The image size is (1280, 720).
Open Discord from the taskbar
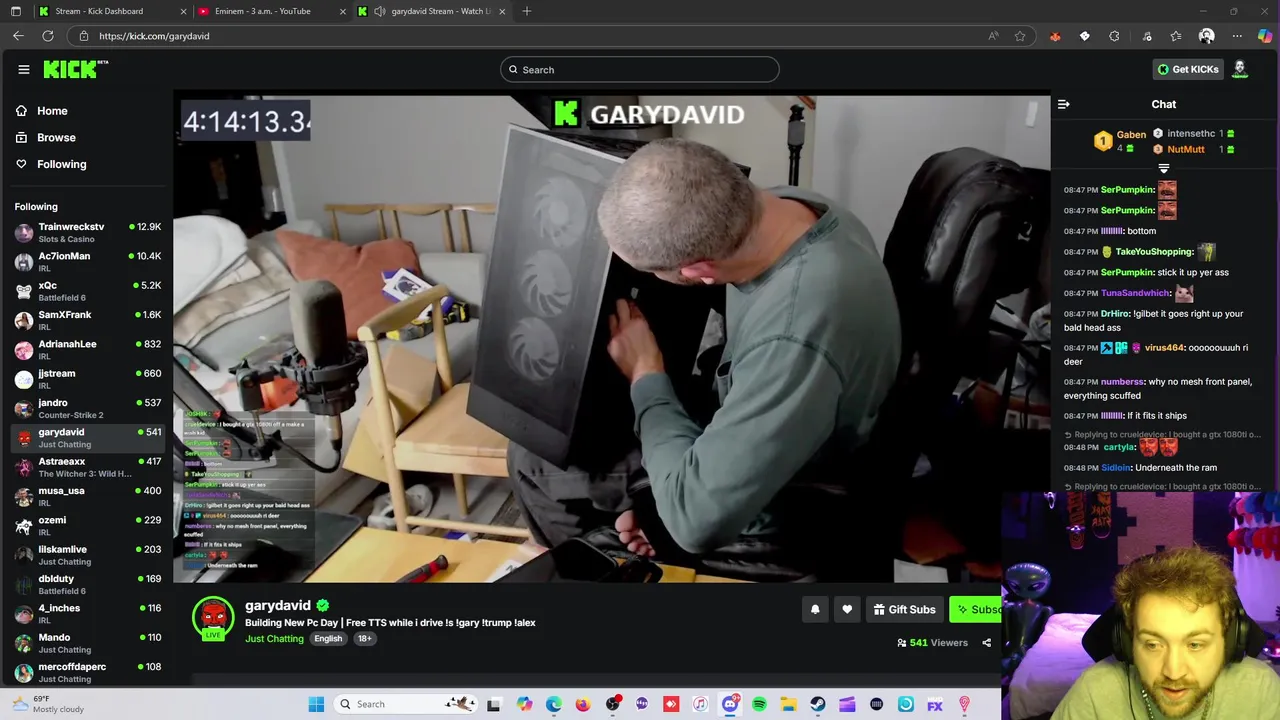[x=730, y=704]
